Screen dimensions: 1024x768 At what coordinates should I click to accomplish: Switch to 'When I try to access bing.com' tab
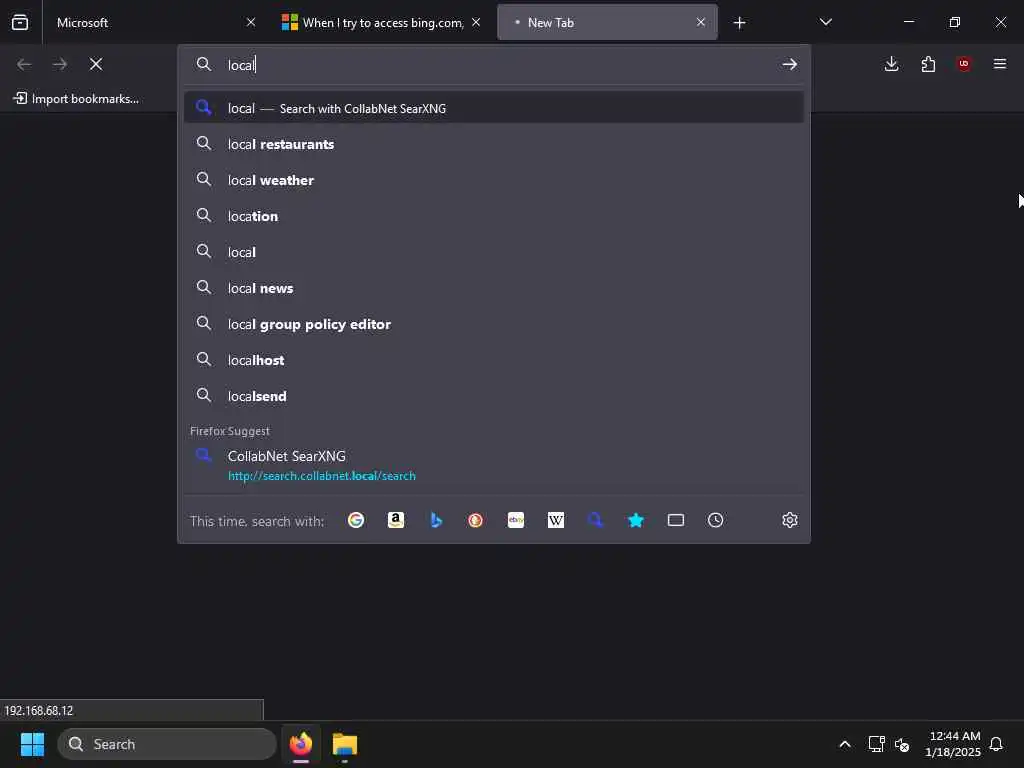[x=382, y=23]
